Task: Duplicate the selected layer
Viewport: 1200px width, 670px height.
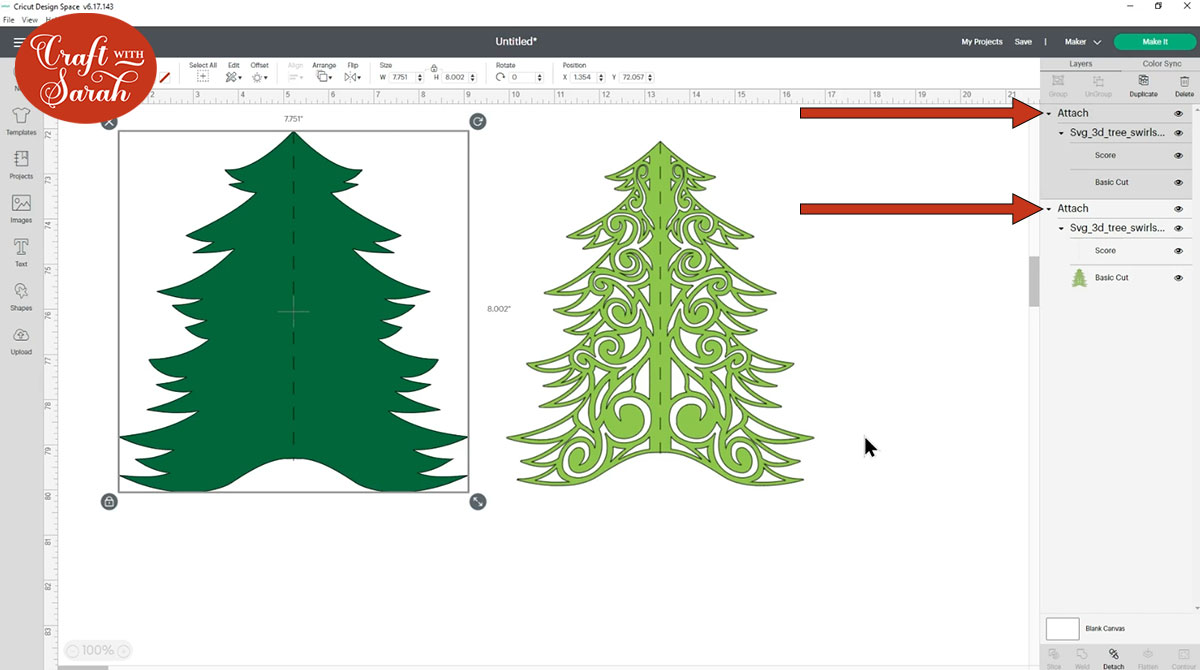Action: pos(1143,86)
